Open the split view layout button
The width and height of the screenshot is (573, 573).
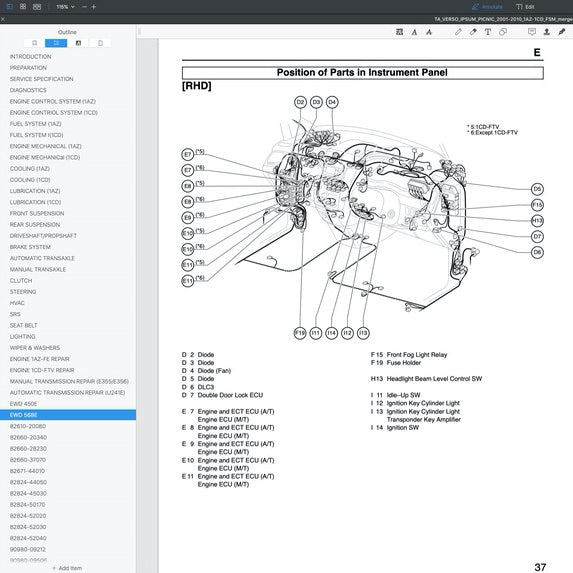[x=37, y=7]
